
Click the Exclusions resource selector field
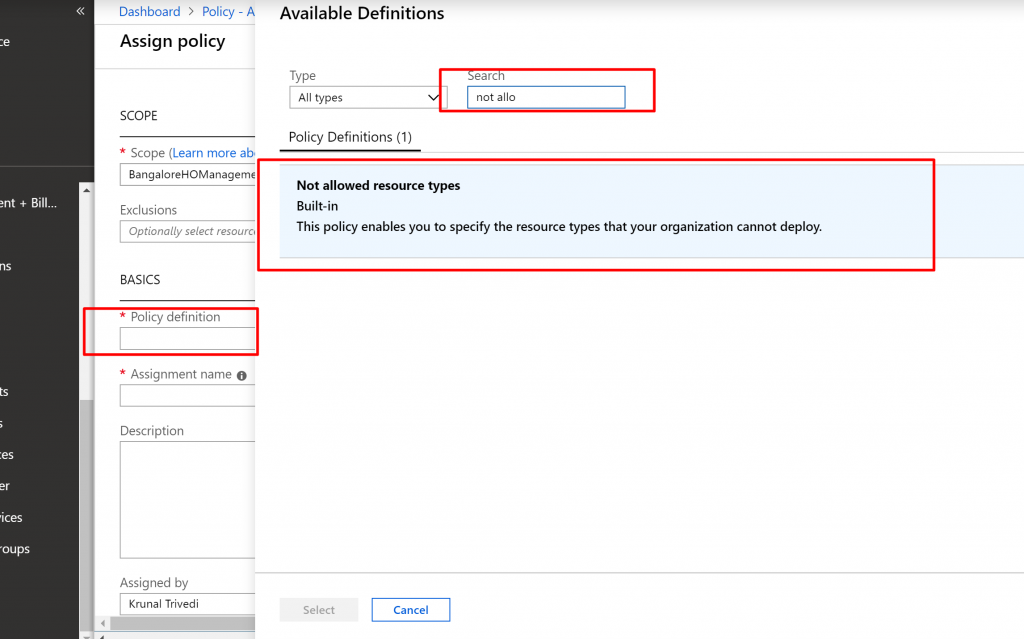click(x=187, y=231)
